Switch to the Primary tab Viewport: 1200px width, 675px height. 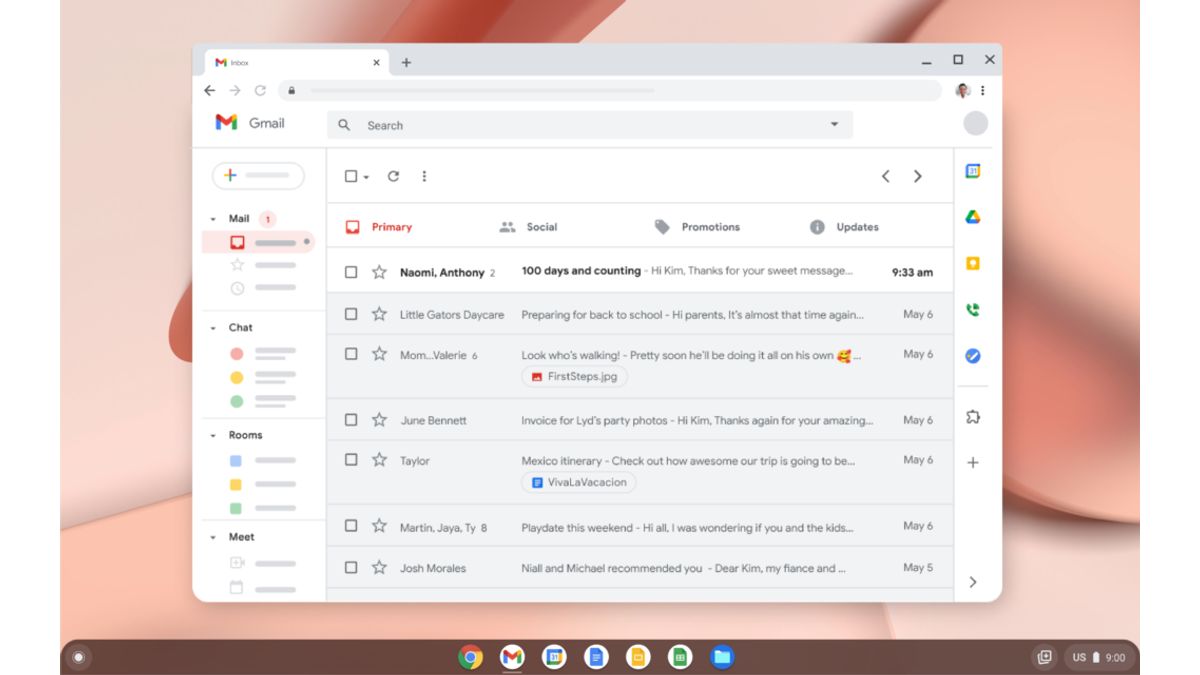click(379, 227)
